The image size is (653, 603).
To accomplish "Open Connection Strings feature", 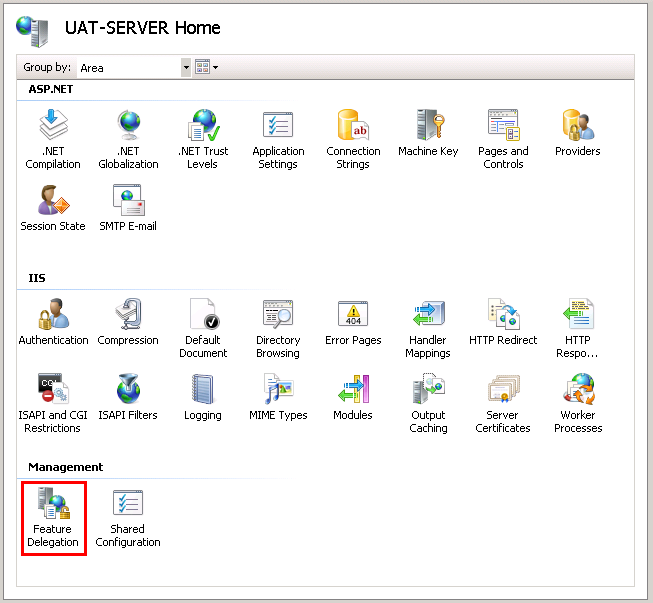I will point(353,139).
